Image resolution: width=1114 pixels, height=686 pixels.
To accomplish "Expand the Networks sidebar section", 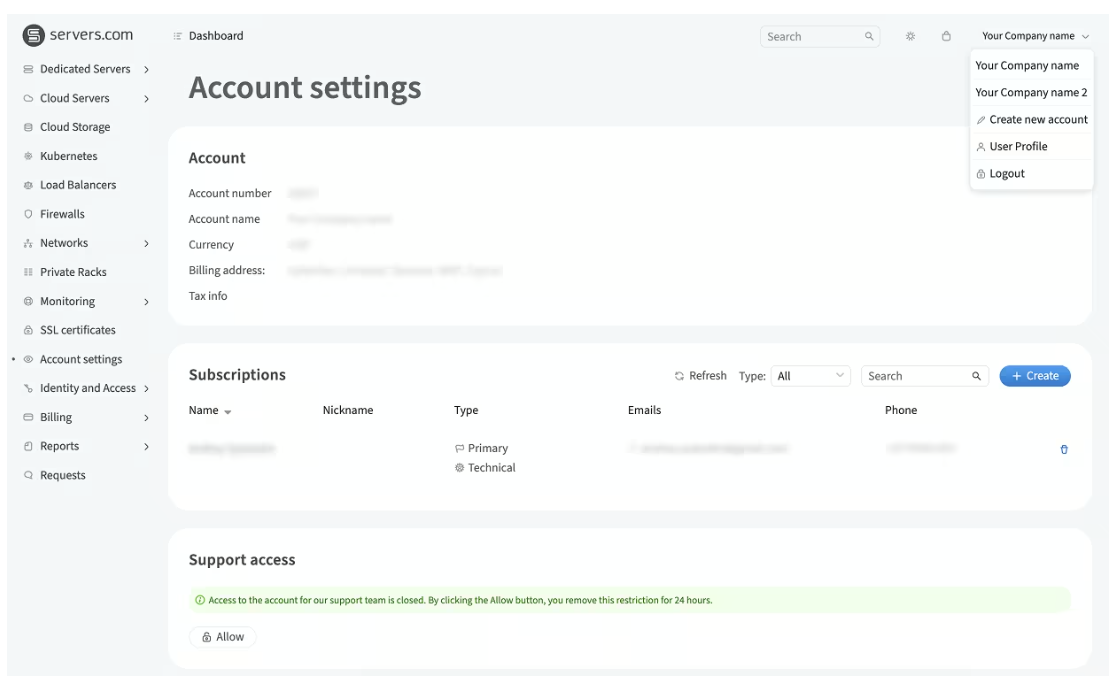I will point(146,243).
